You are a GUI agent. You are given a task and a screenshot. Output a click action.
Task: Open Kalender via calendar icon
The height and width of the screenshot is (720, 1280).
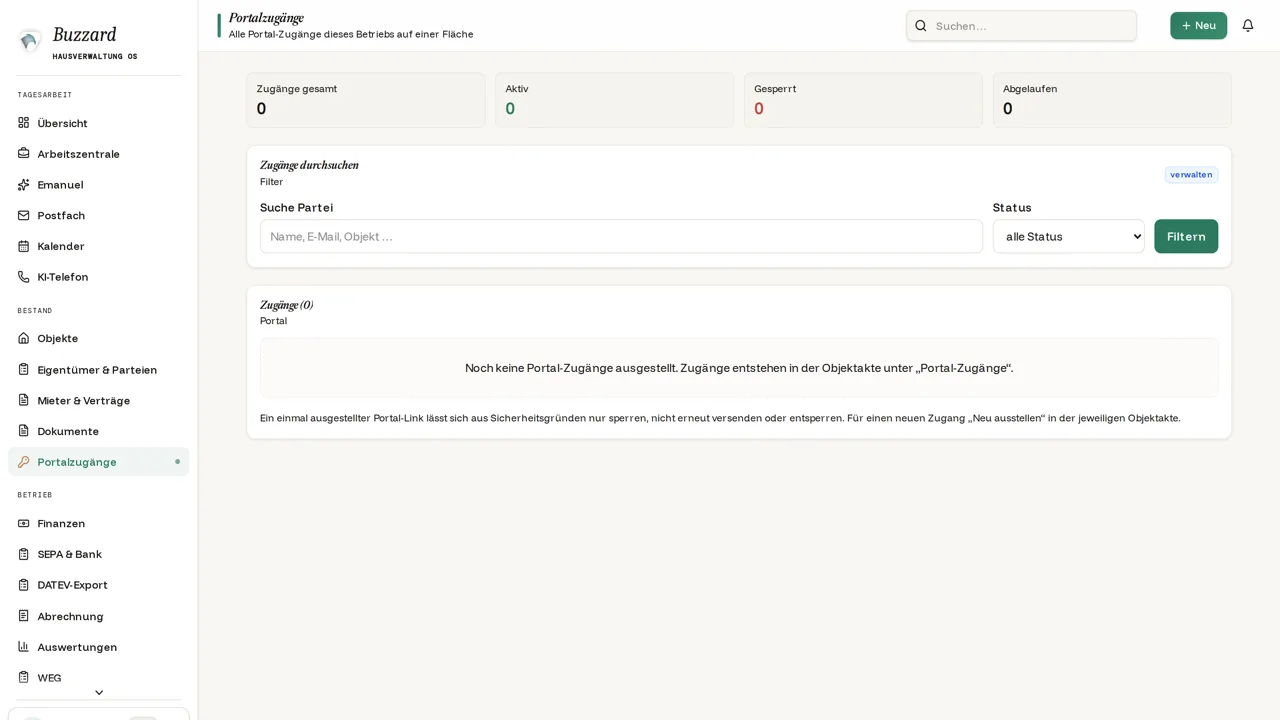23,246
